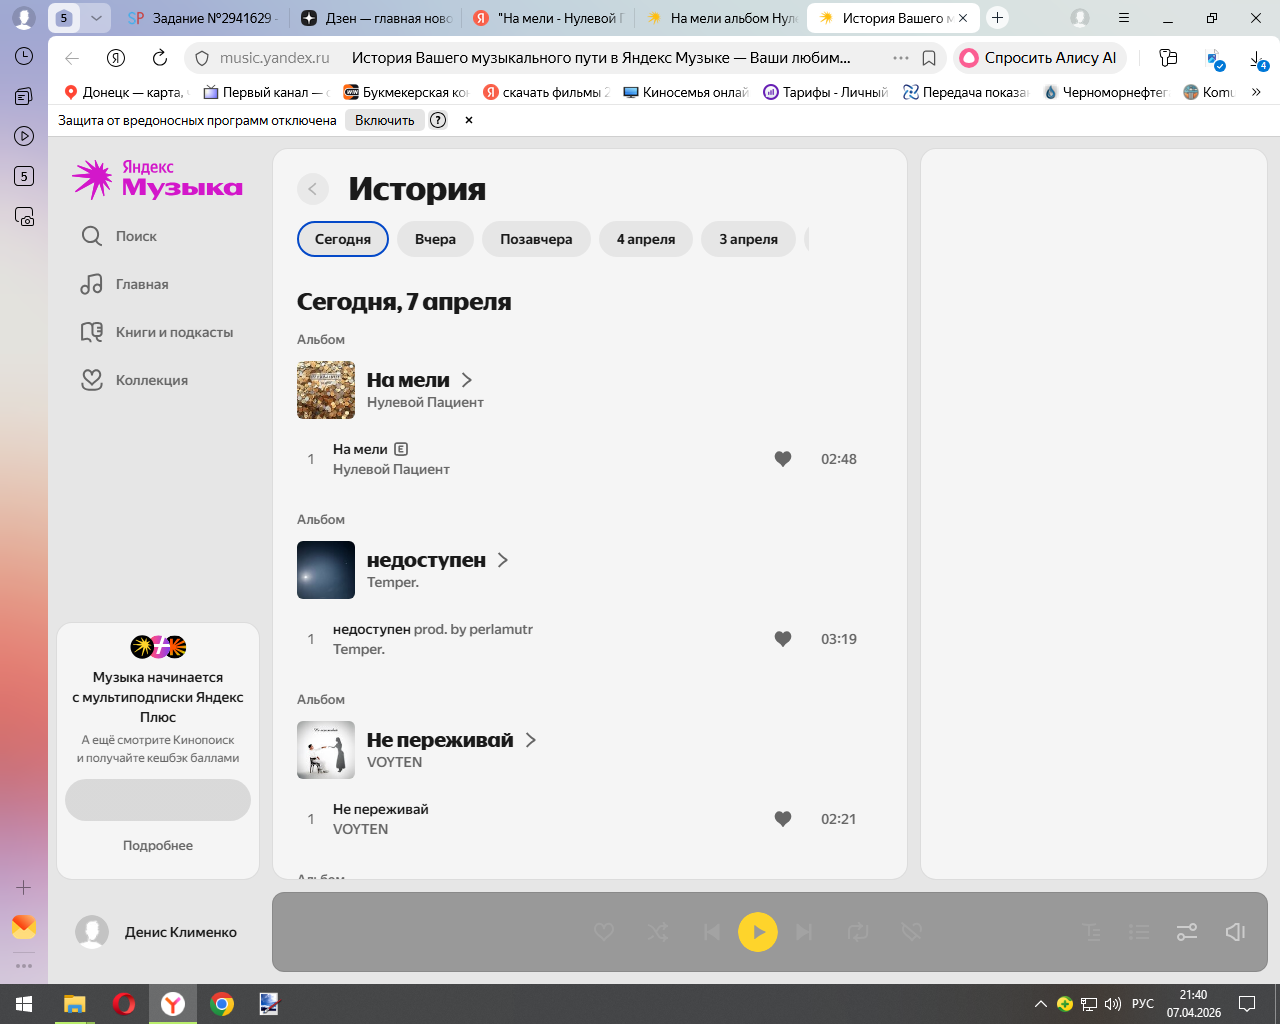Image resolution: width=1280 pixels, height=1024 pixels.
Task: Show hidden system tray icons
Action: (1040, 1004)
